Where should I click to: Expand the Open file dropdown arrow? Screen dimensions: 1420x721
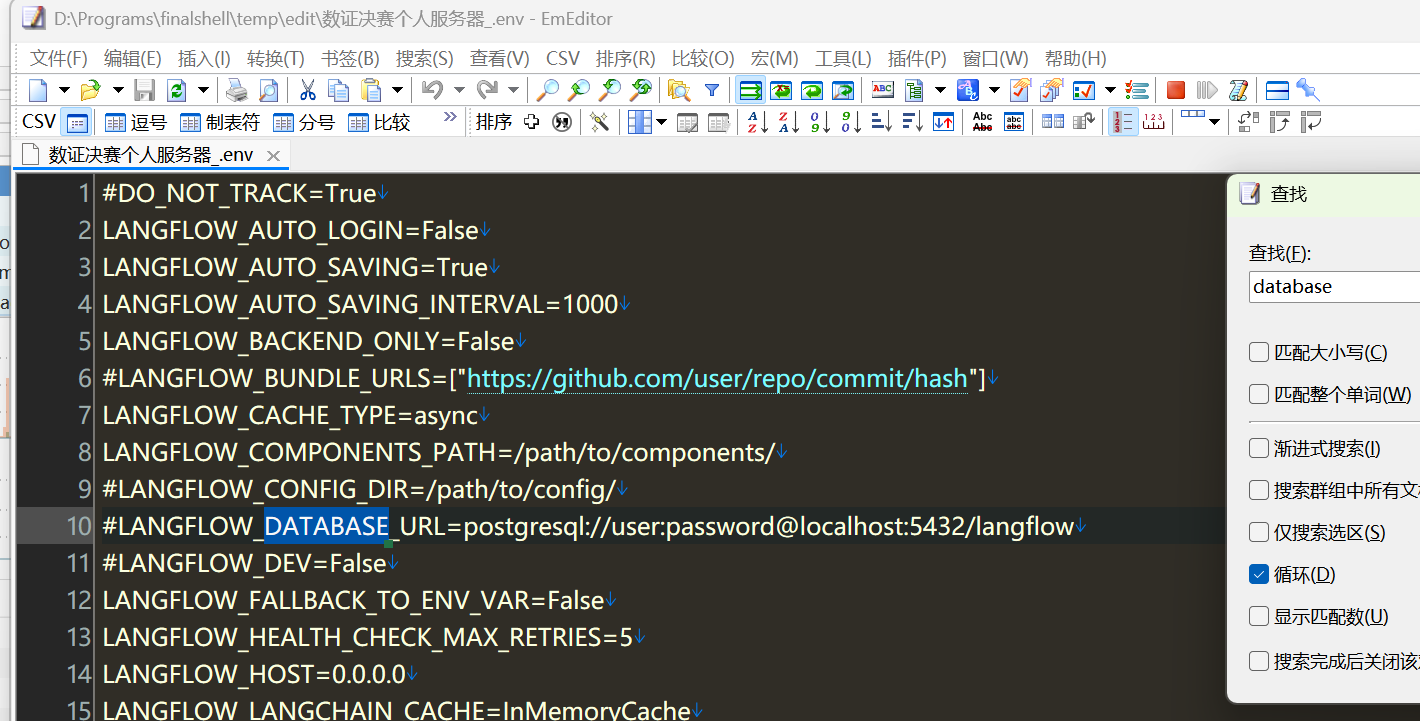[x=117, y=90]
